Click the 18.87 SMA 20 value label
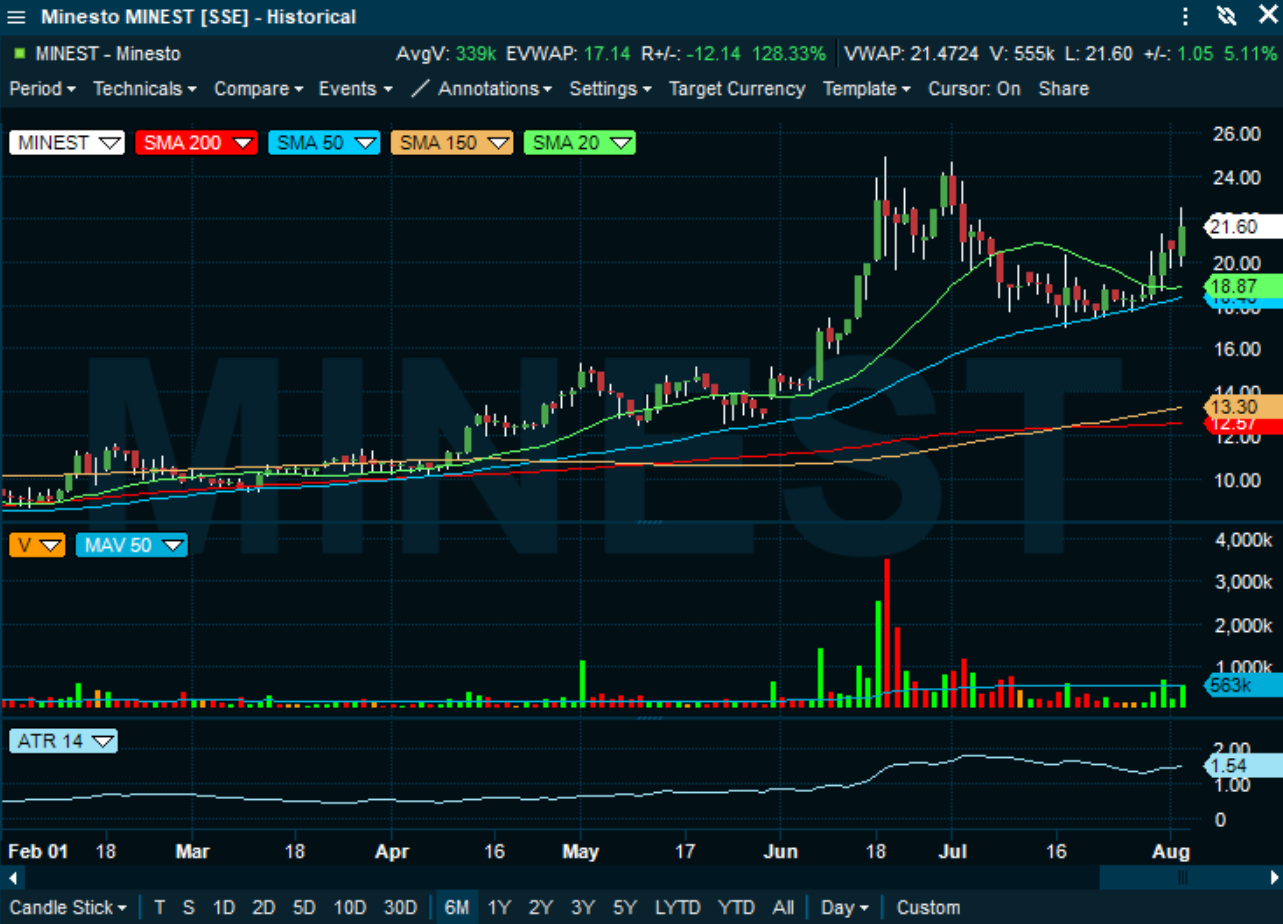The image size is (1283, 924). coord(1242,286)
